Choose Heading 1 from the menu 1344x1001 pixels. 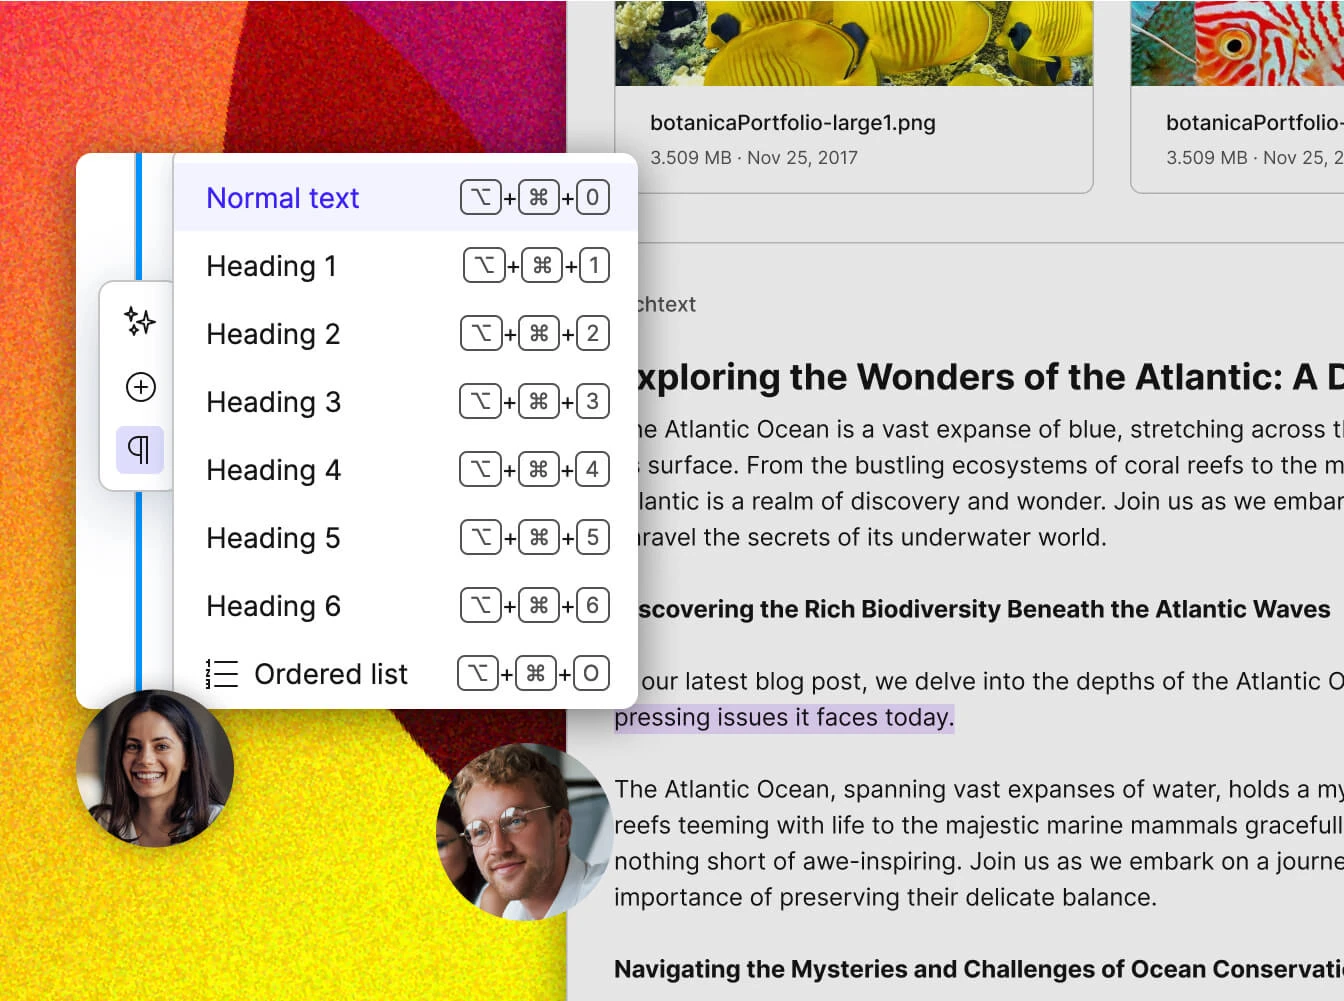pos(271,266)
